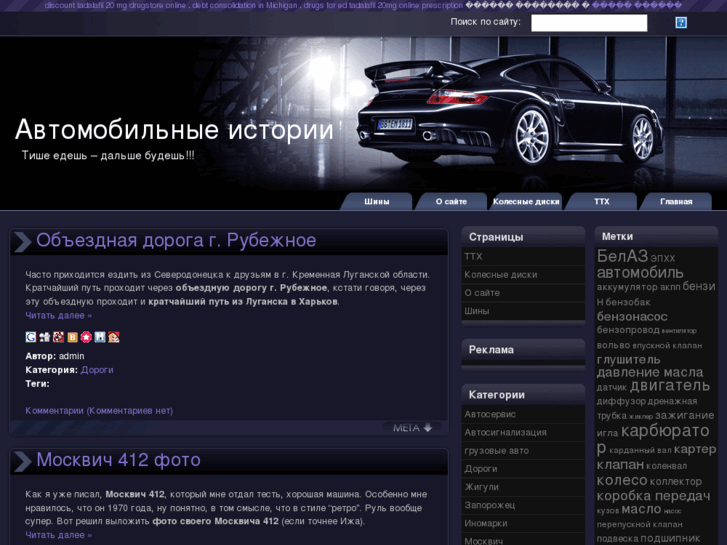Image resolution: width=727 pixels, height=545 pixels.
Task: Click the коробка передач tag
Action: coord(653,496)
